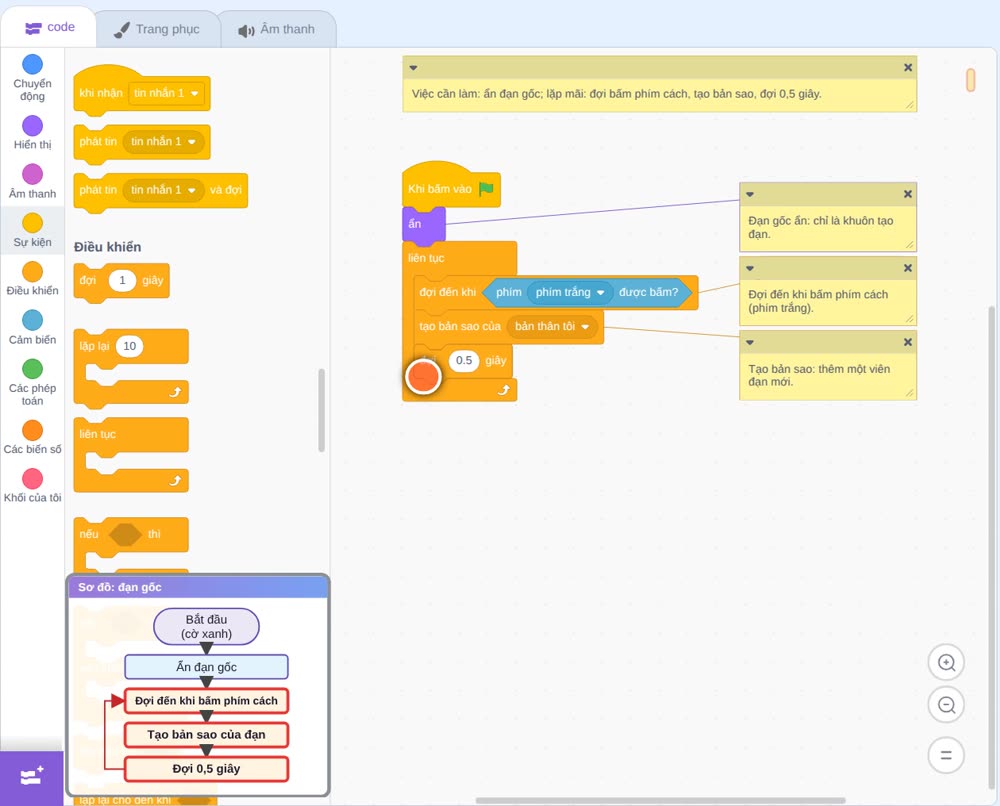The width and height of the screenshot is (1000, 806).
Task: Reset workspace zoom with equals icon
Action: click(946, 755)
